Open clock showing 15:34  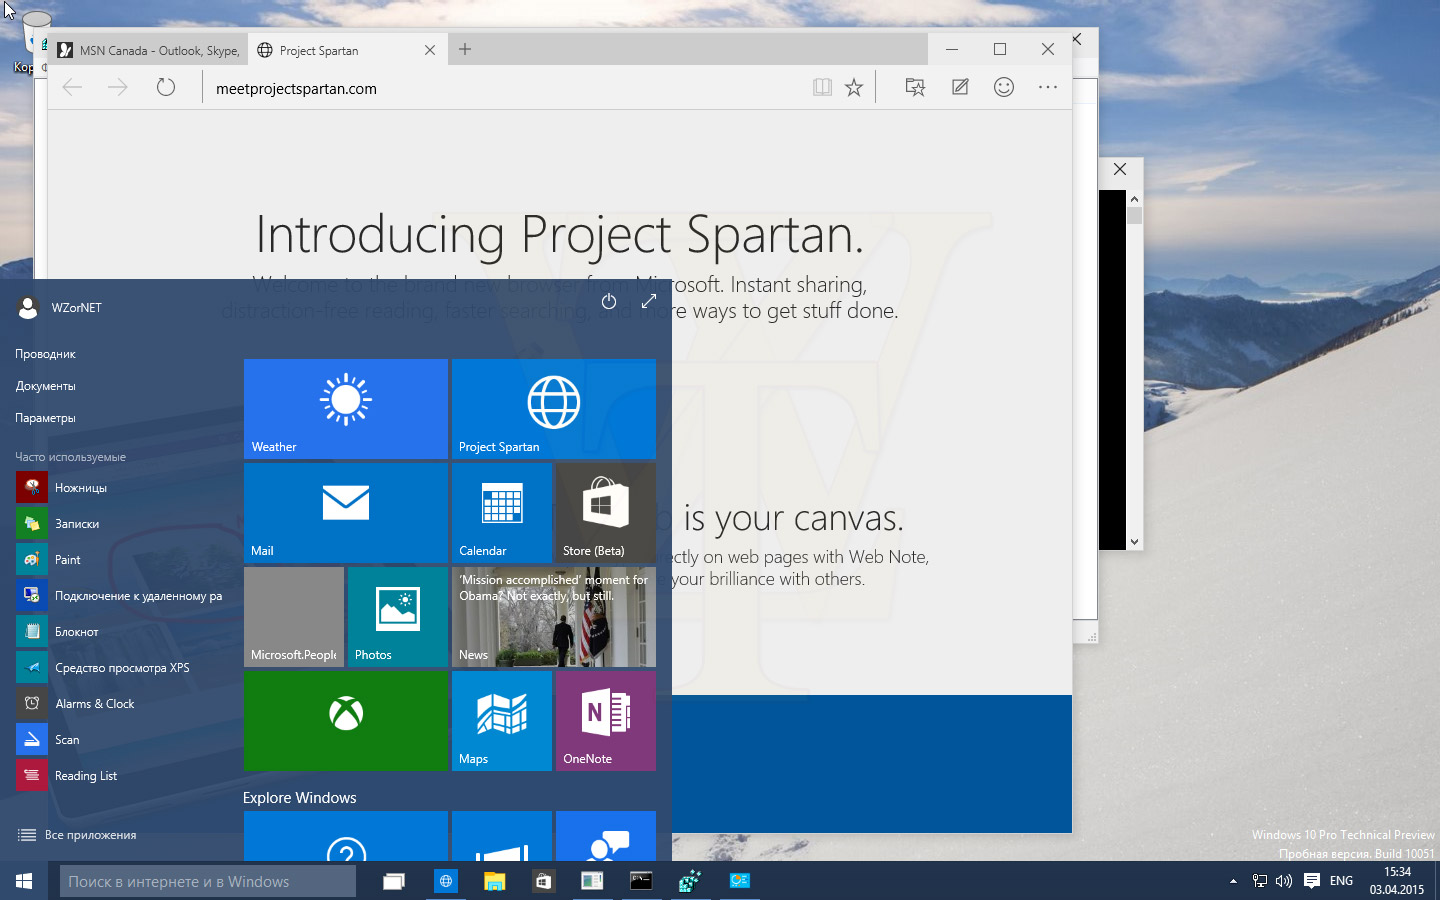[x=1397, y=881]
